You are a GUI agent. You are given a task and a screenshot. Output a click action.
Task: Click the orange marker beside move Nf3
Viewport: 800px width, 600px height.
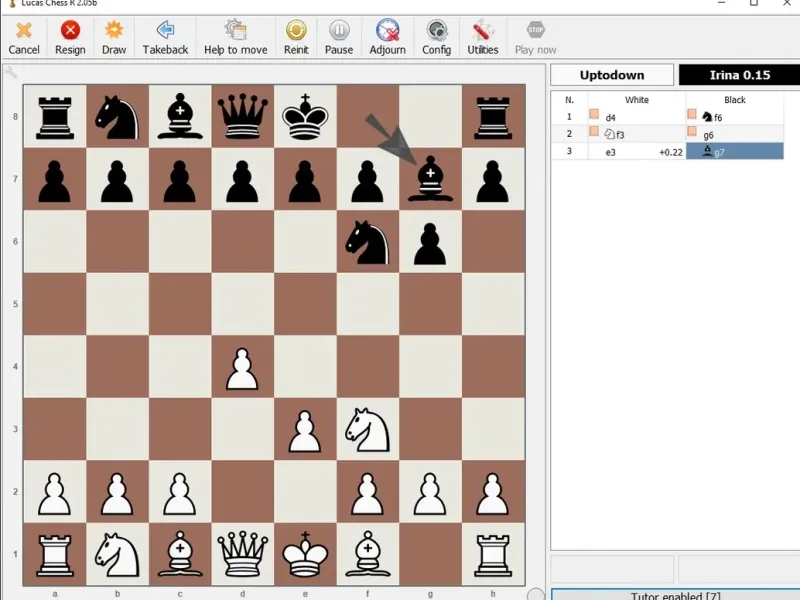tap(594, 132)
